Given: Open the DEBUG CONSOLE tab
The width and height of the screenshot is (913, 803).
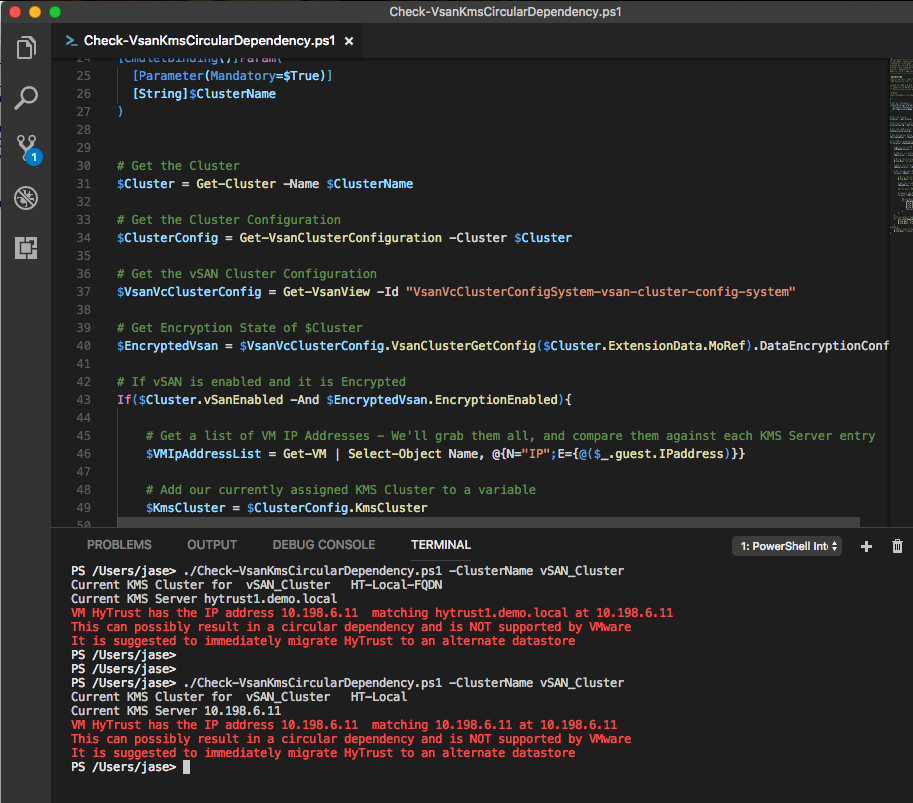Looking at the screenshot, I should pos(324,545).
